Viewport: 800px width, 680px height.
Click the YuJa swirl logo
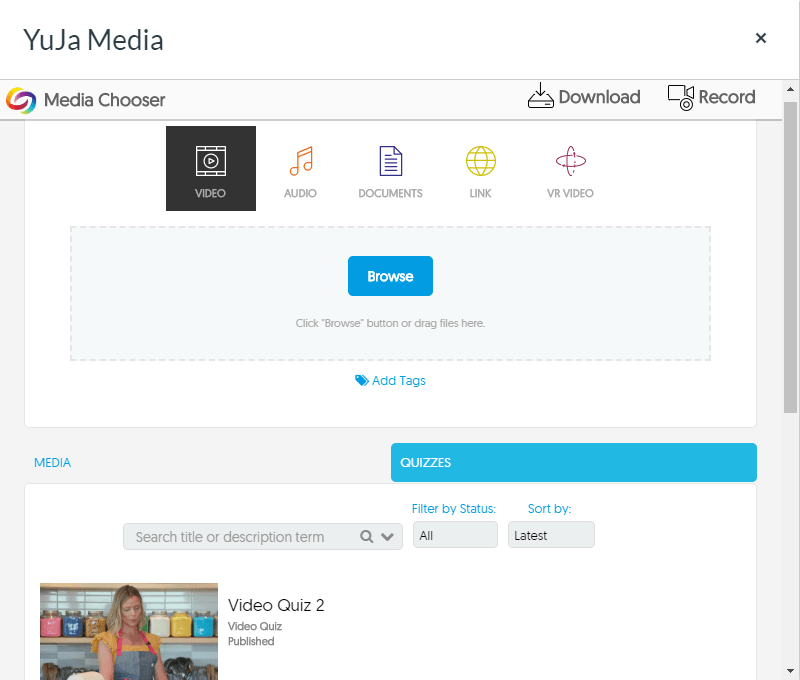pos(21,100)
